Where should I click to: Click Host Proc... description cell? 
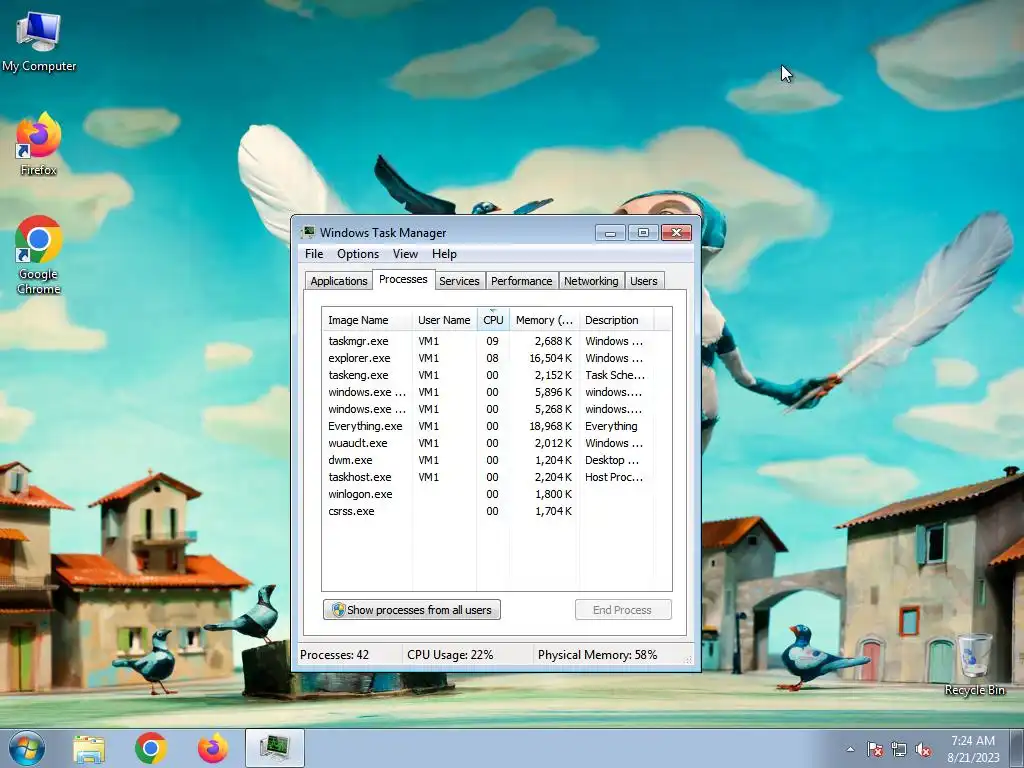[614, 477]
